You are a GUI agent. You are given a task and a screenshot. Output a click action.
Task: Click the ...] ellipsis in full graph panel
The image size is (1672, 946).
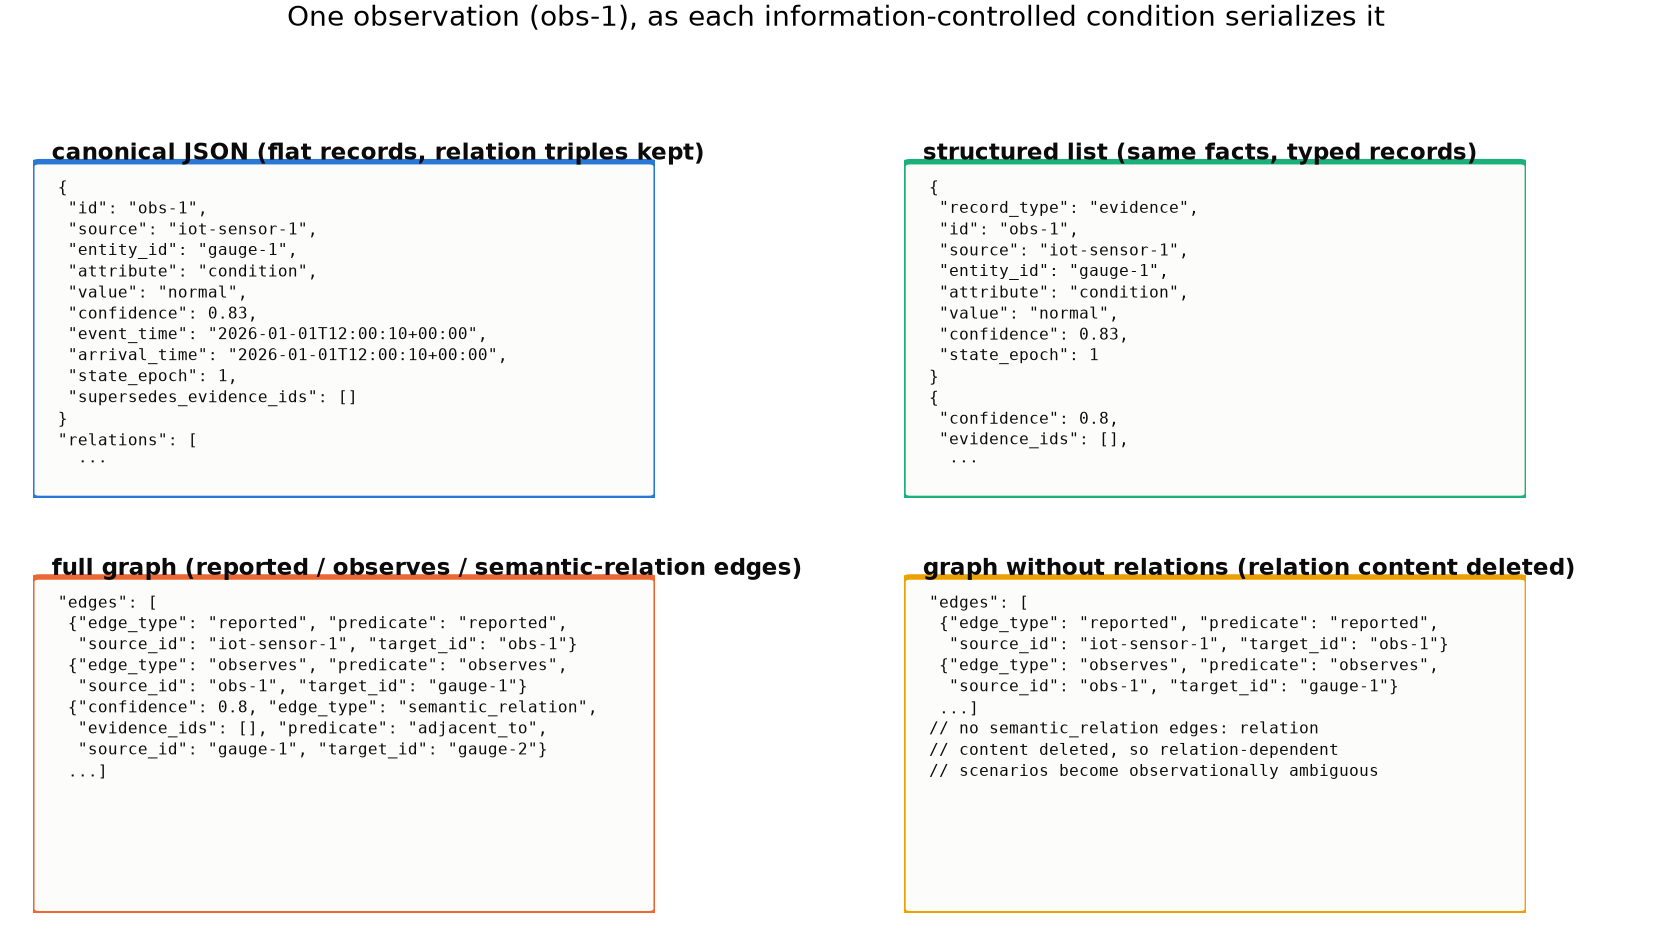(87, 771)
